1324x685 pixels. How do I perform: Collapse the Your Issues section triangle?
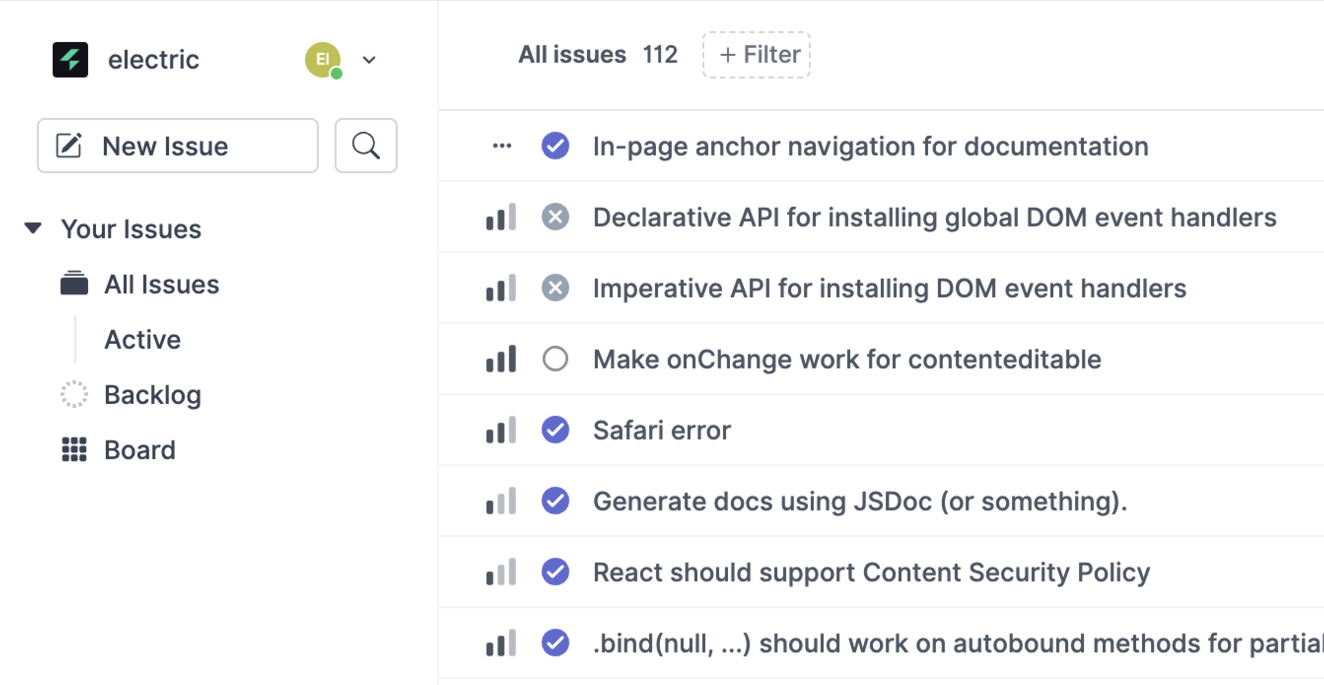33,229
